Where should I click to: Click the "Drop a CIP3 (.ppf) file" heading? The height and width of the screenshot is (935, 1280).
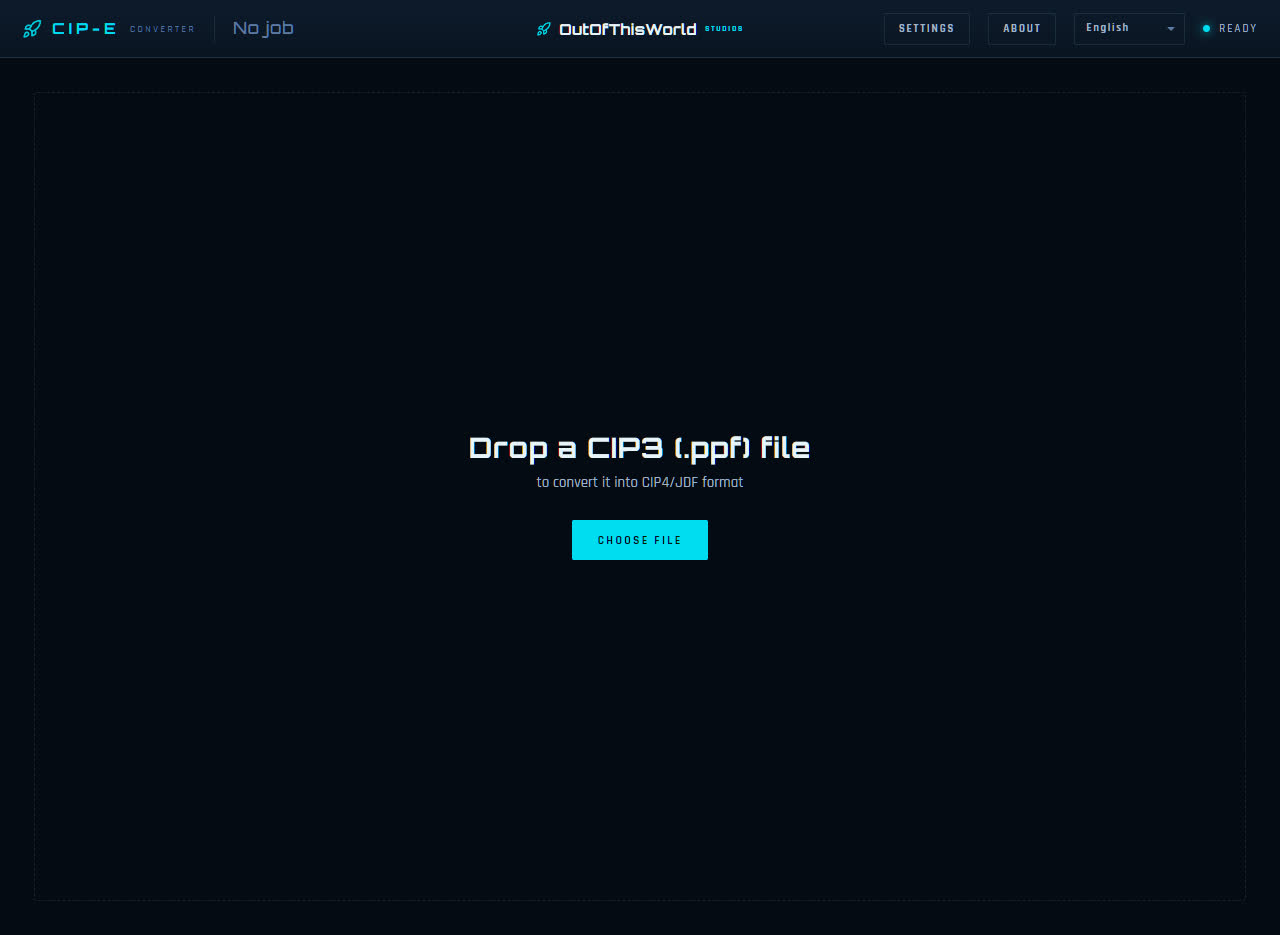pyautogui.click(x=640, y=448)
